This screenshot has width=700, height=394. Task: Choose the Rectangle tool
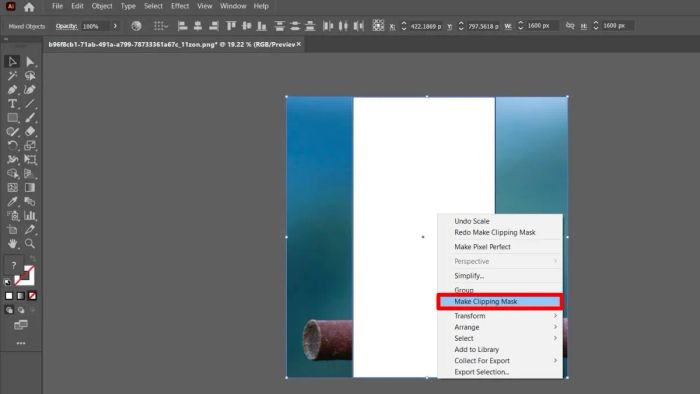click(x=12, y=118)
